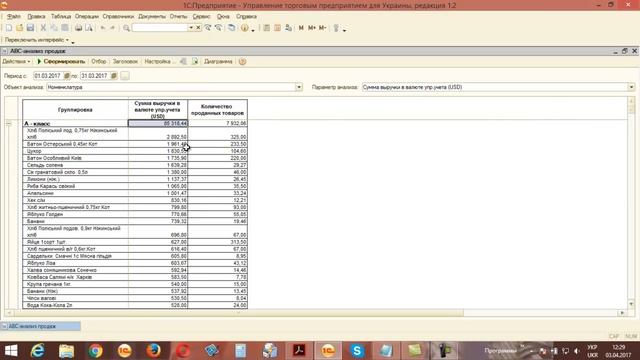Click the Print icon in toolbar
Image resolution: width=640 pixels, height=360 pixels.
[78, 28]
